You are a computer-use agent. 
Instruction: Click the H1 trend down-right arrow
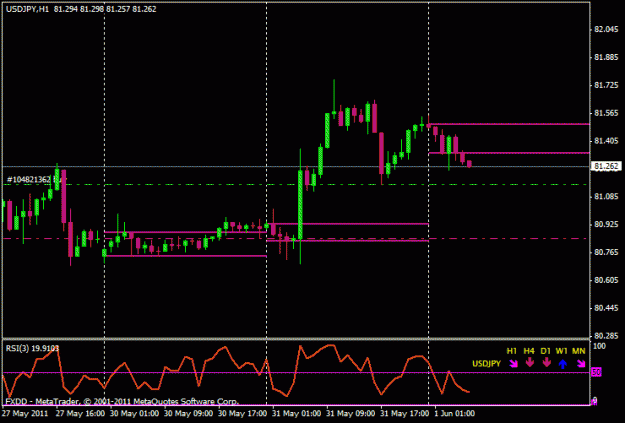pos(513,364)
